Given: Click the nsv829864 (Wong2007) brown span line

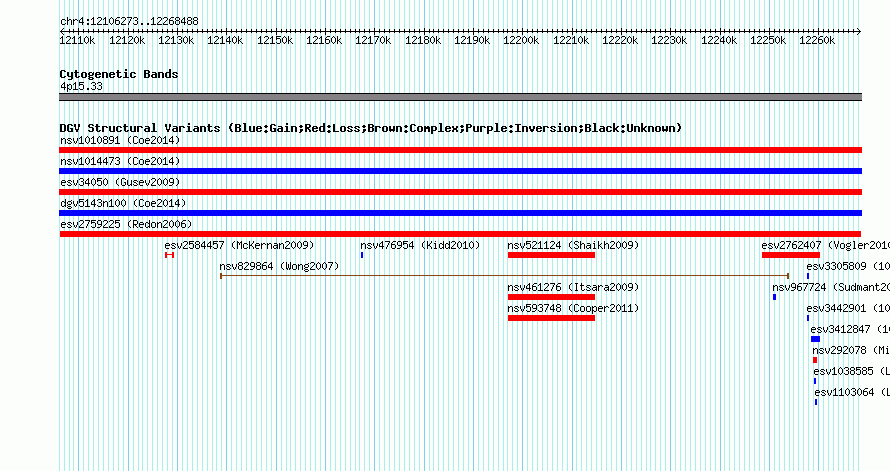Looking at the screenshot, I should tap(505, 276).
